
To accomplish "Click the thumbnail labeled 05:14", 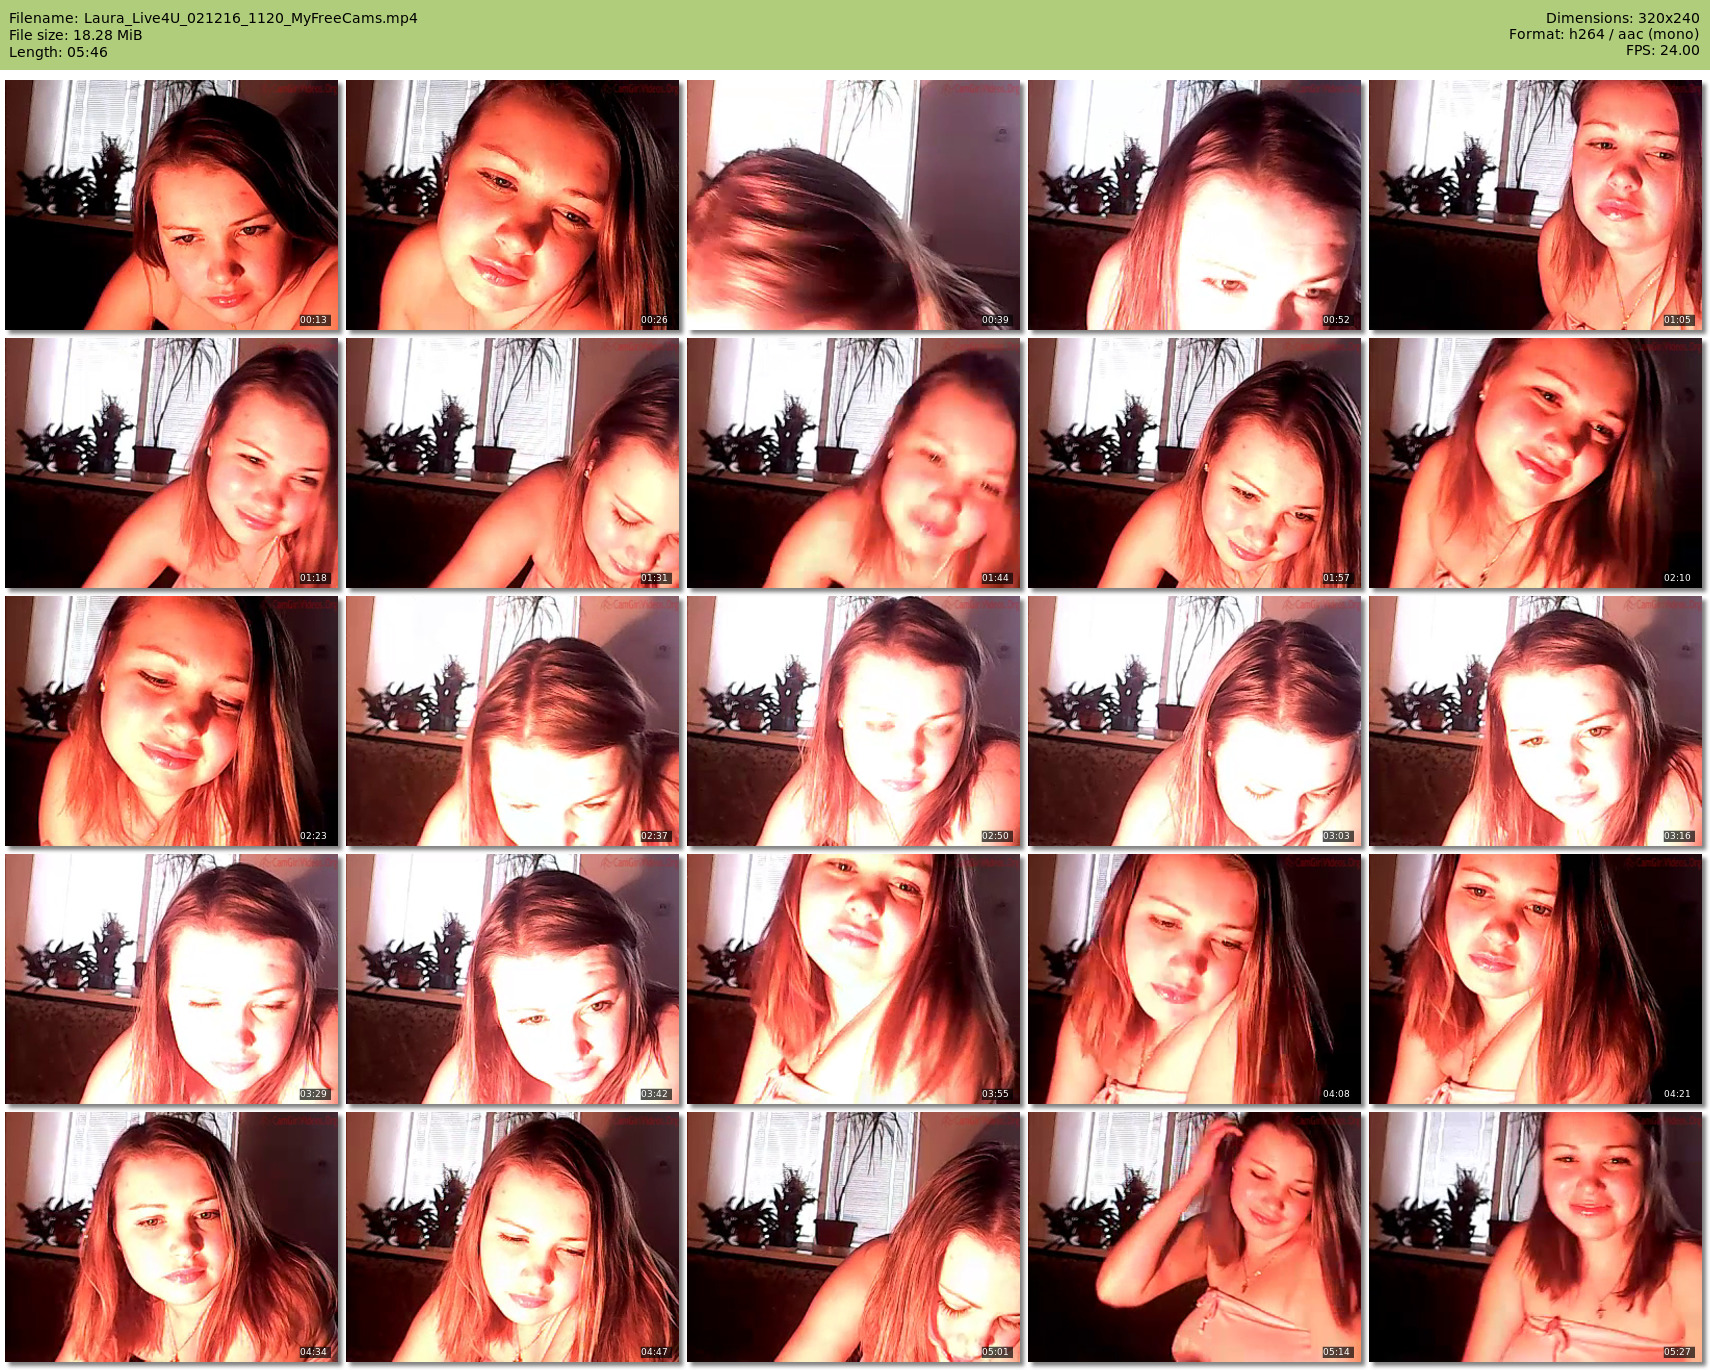I will click(1194, 1237).
